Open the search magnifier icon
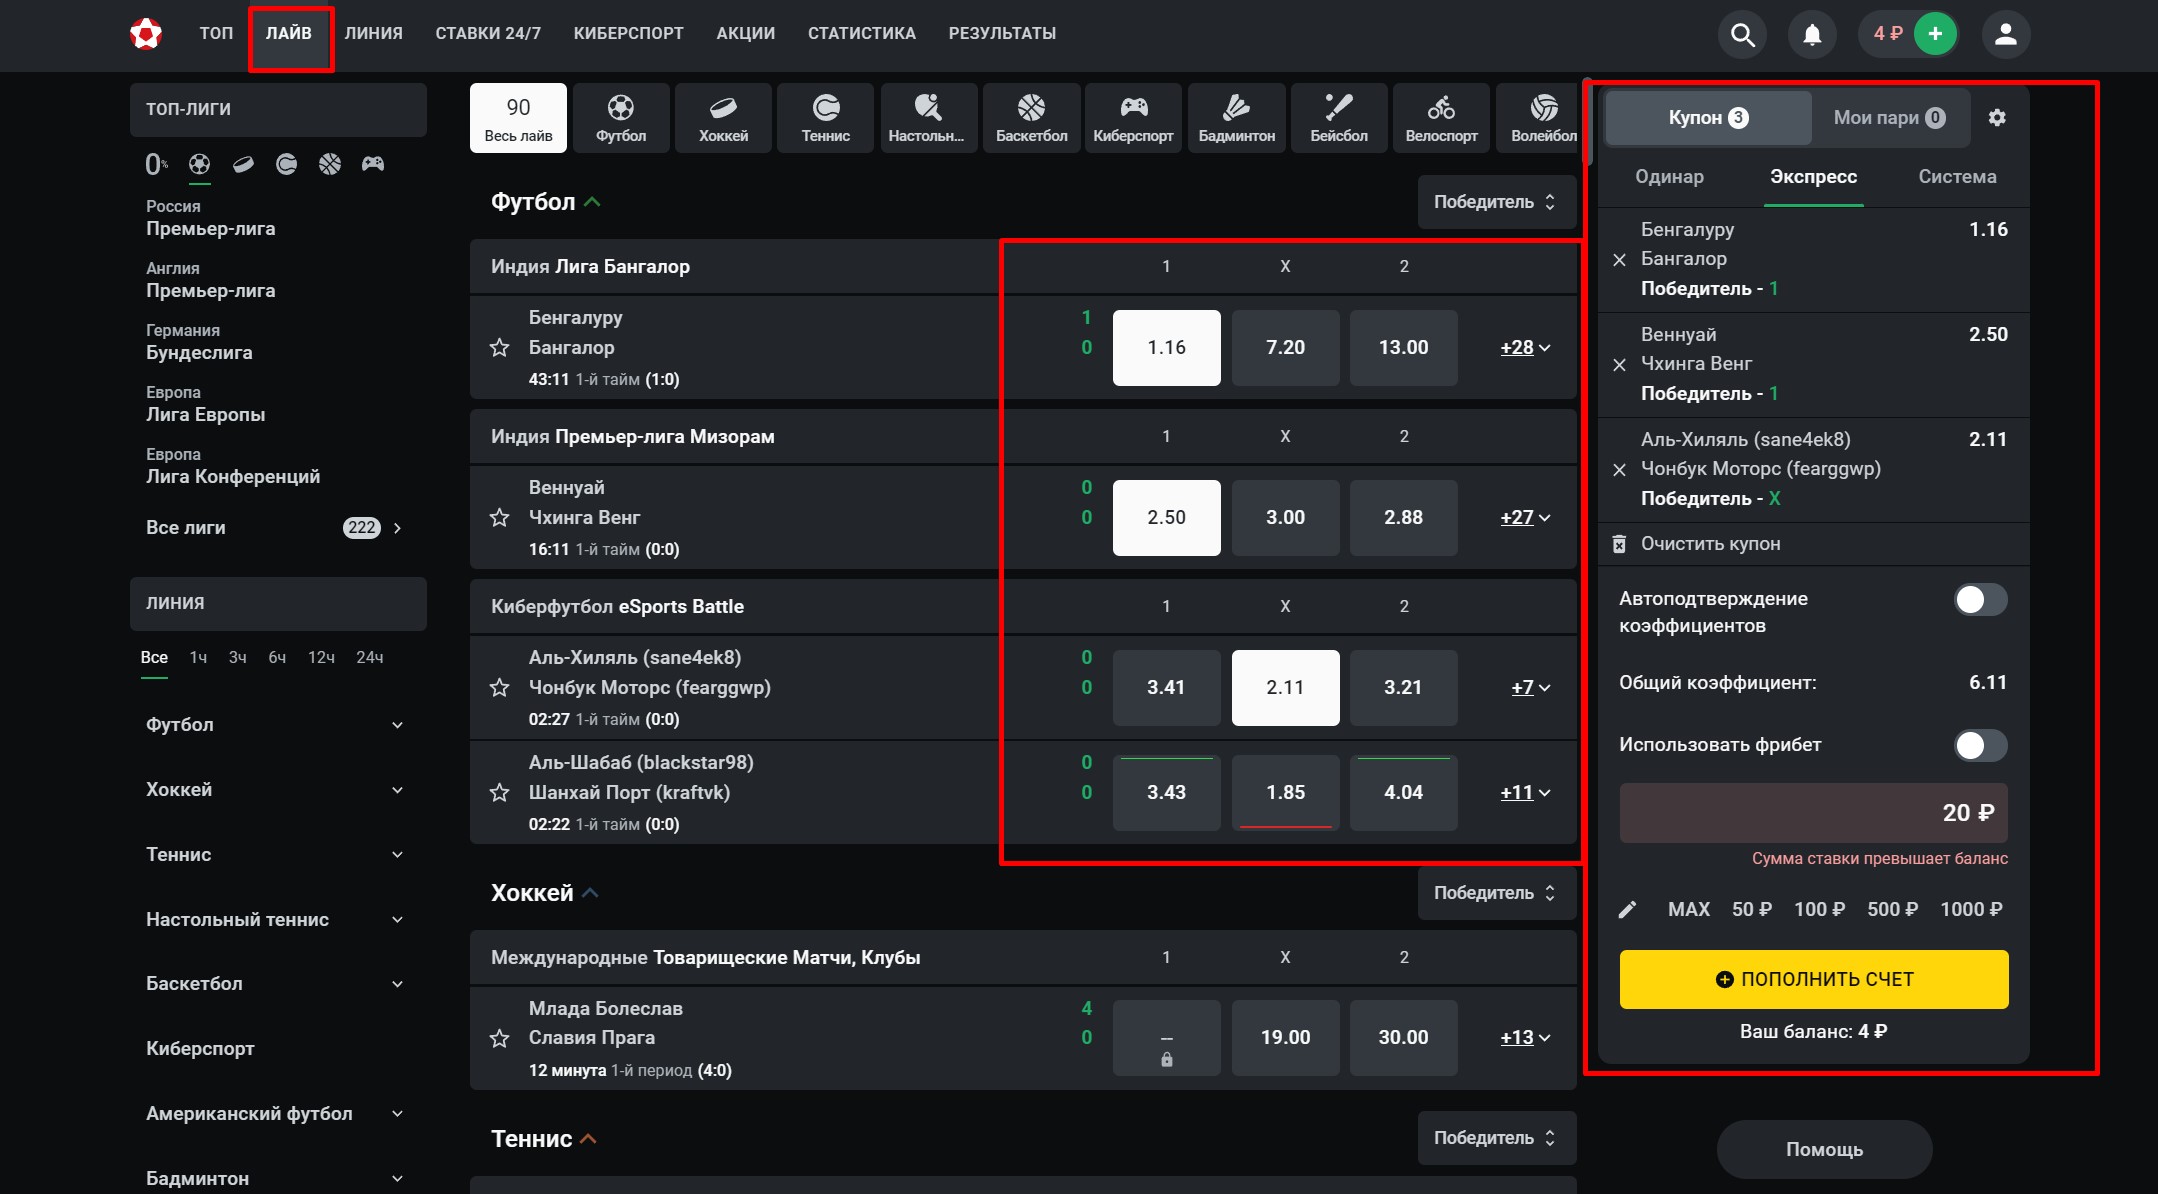2158x1194 pixels. pyautogui.click(x=1742, y=35)
